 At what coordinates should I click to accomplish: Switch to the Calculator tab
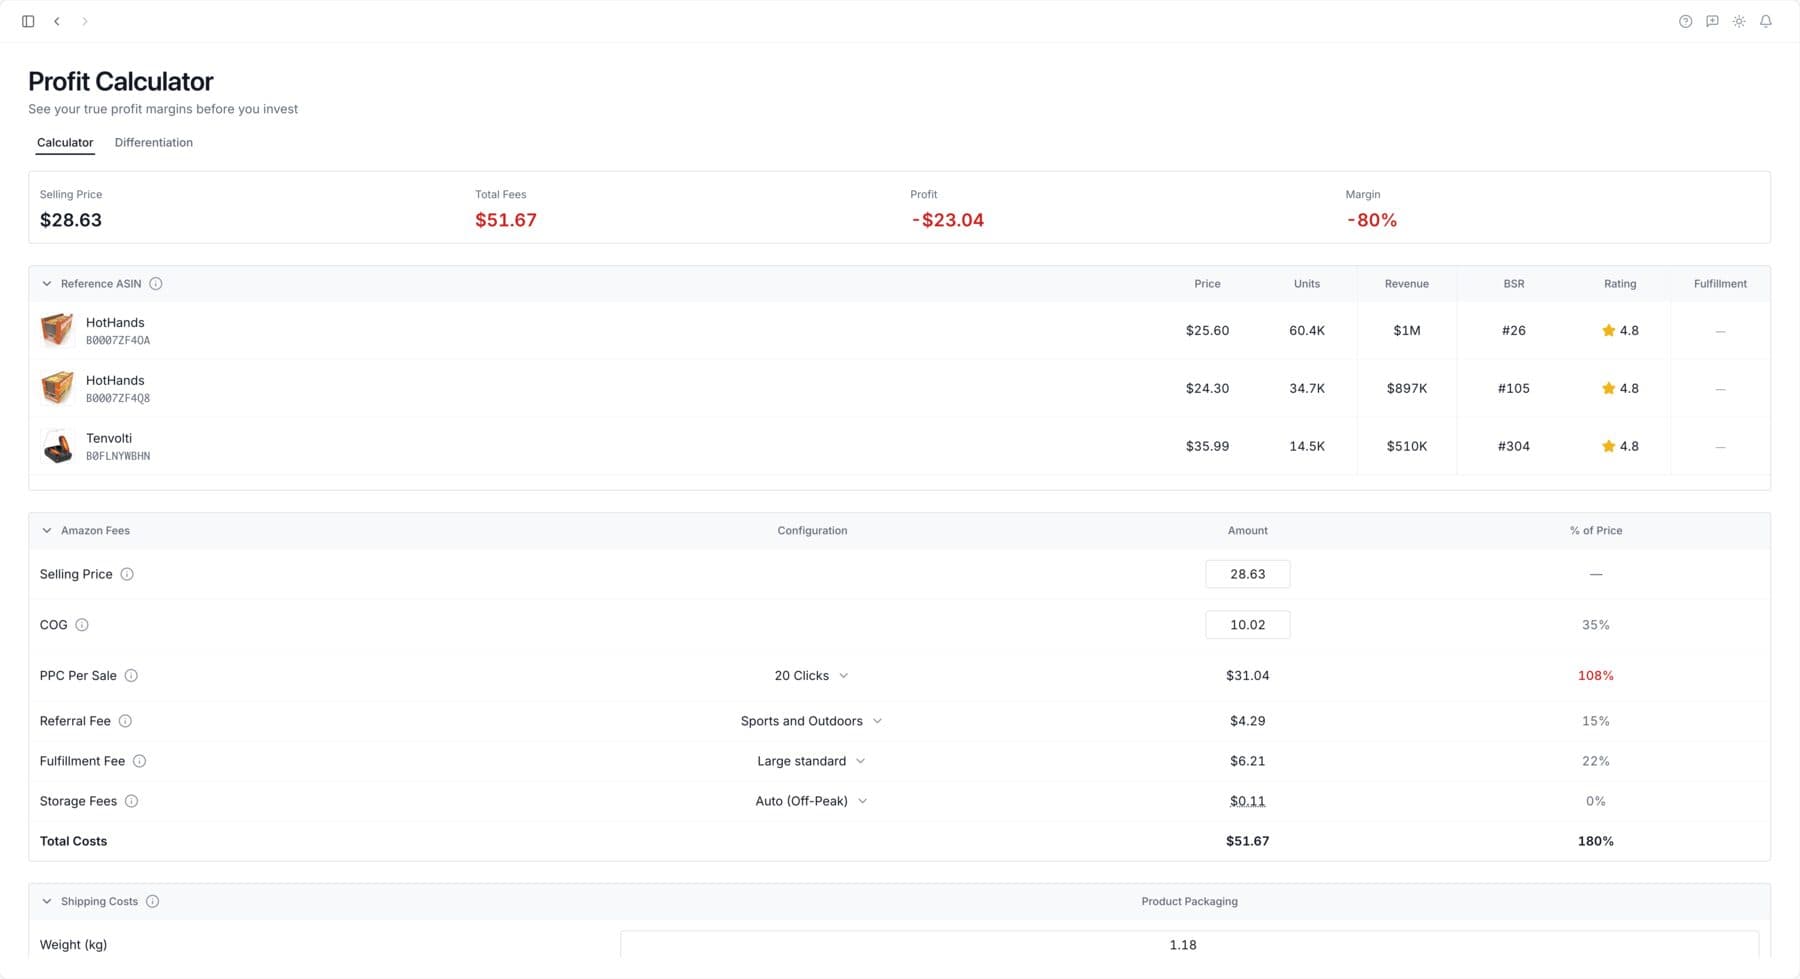point(65,143)
